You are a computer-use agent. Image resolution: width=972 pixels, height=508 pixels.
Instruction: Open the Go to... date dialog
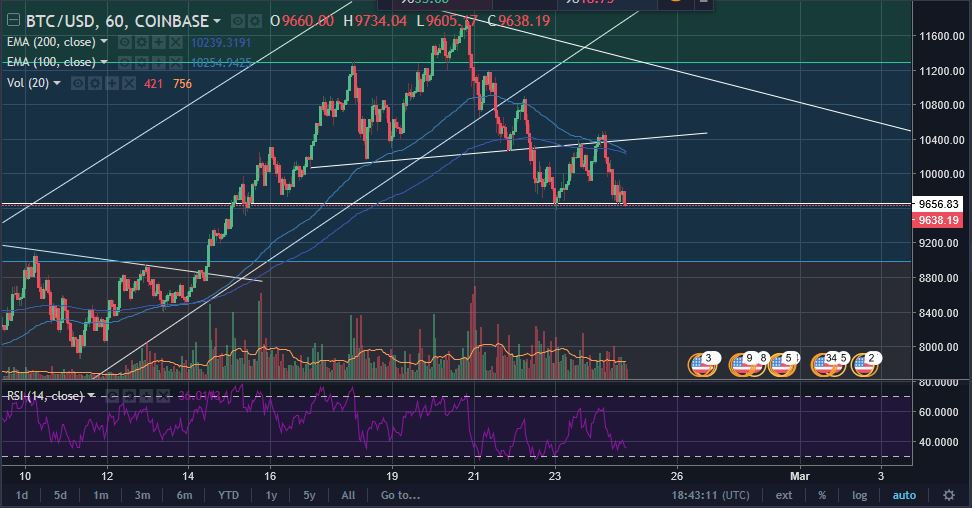coord(400,495)
